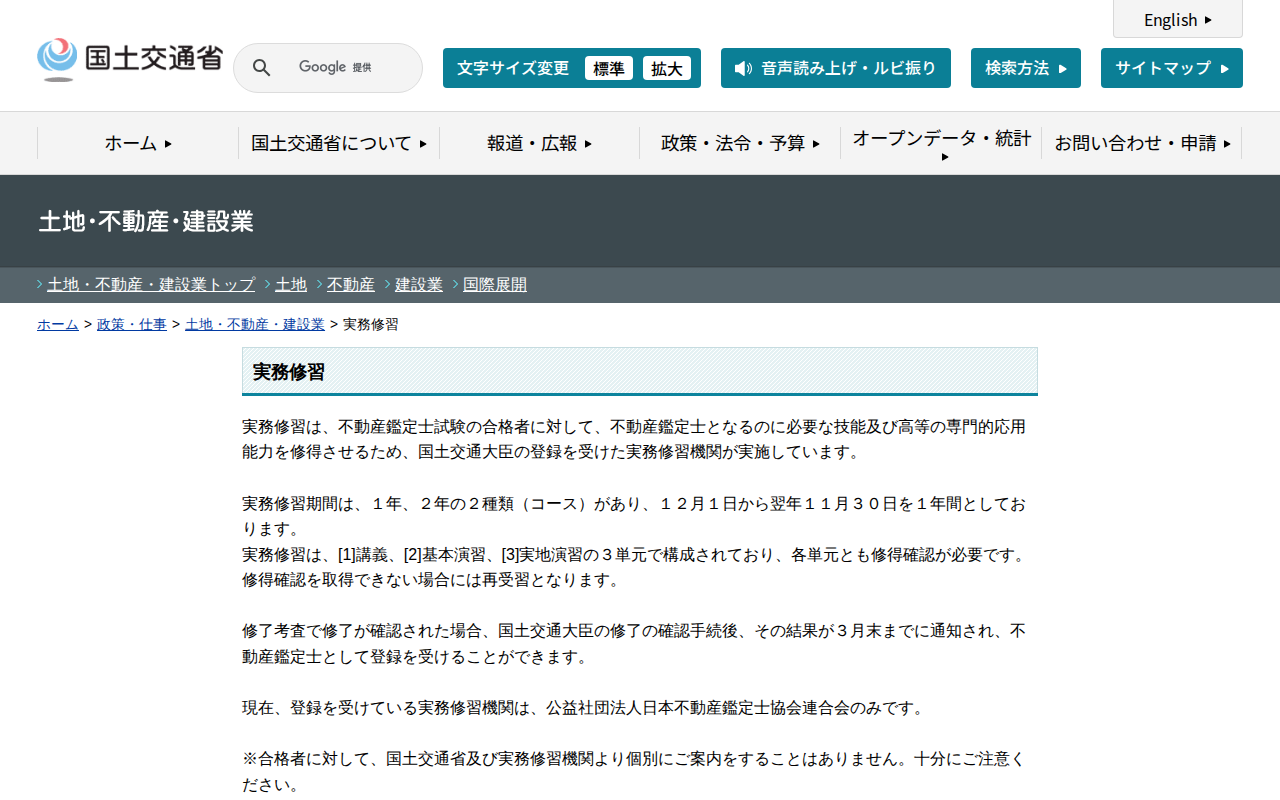Viewport: 1280px width, 800px height.
Task: Click the 土地・不動産・建設業 banner title
Action: tap(146, 222)
